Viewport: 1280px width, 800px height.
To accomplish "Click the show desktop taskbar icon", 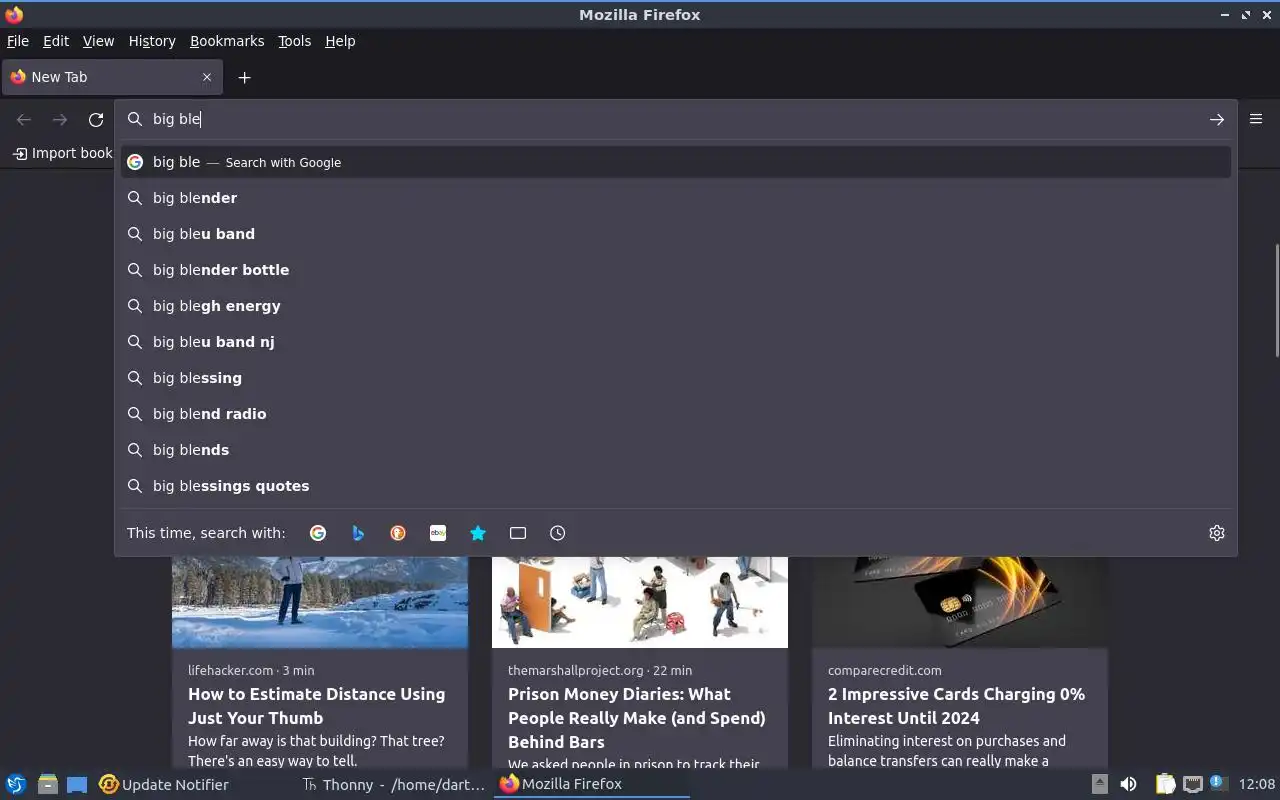I will (77, 784).
